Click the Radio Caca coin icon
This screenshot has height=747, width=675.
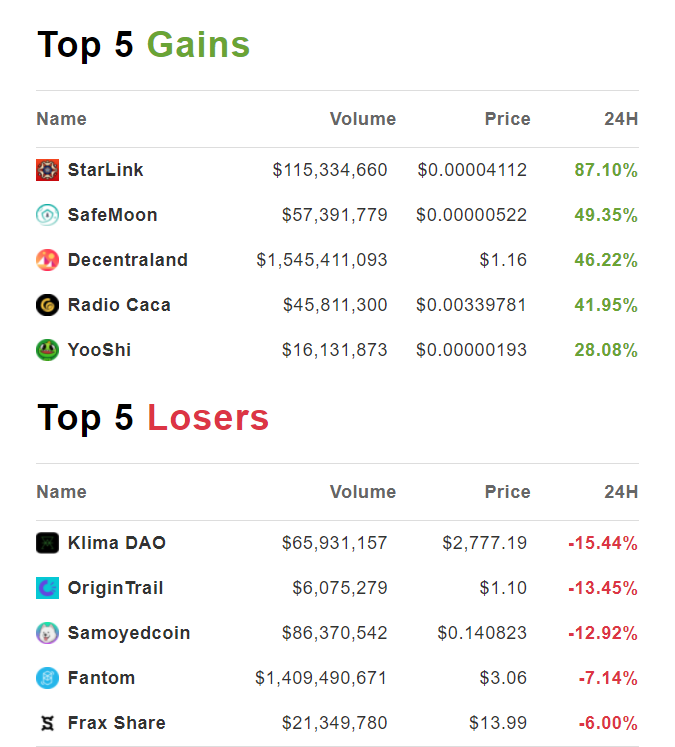click(47, 305)
